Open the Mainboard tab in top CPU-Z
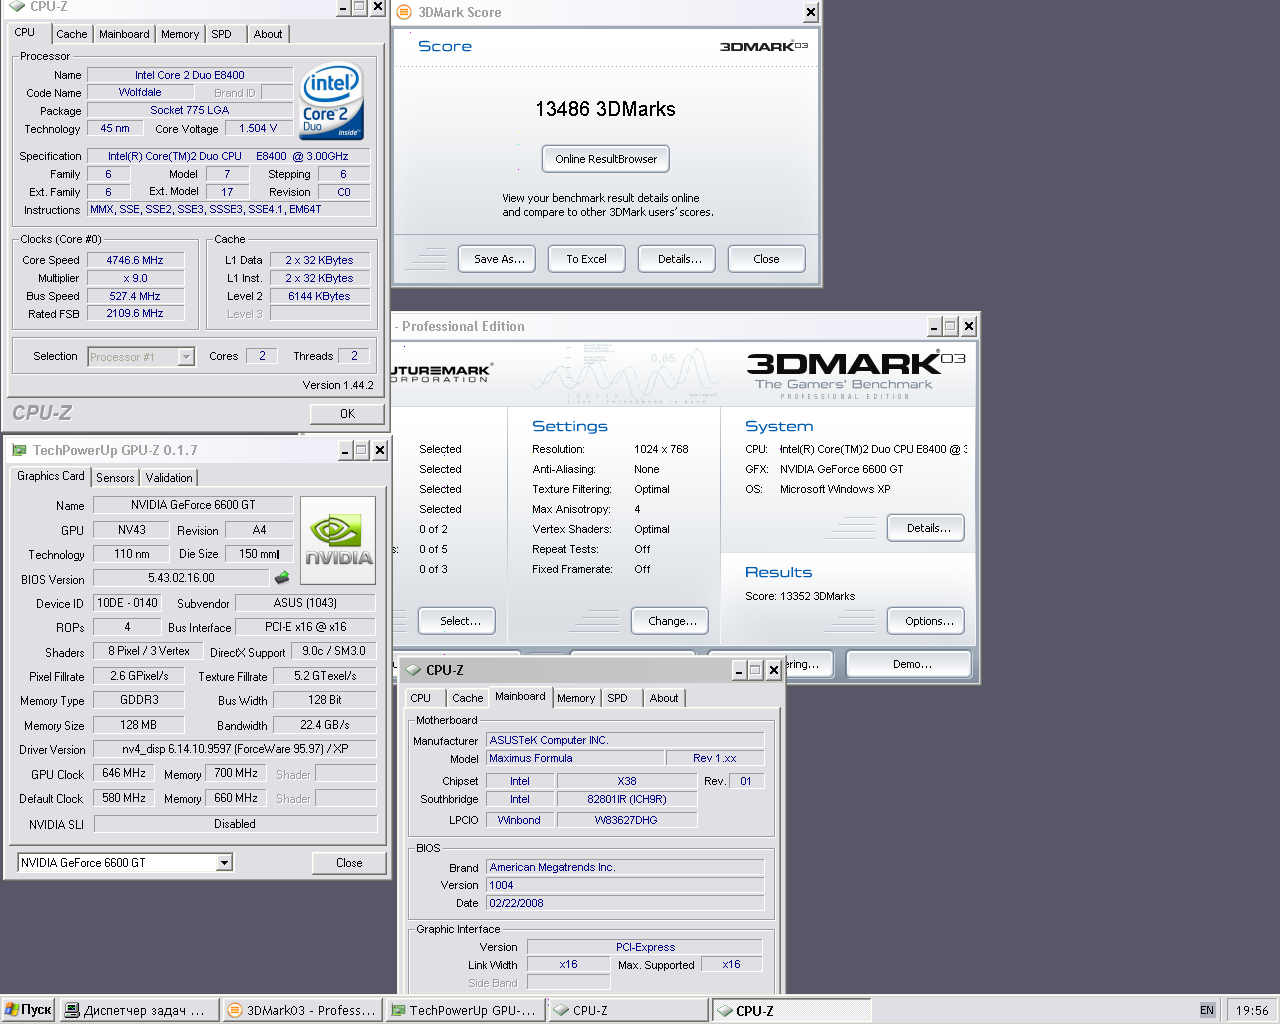Screen dimensions: 1280x1024 coord(124,34)
